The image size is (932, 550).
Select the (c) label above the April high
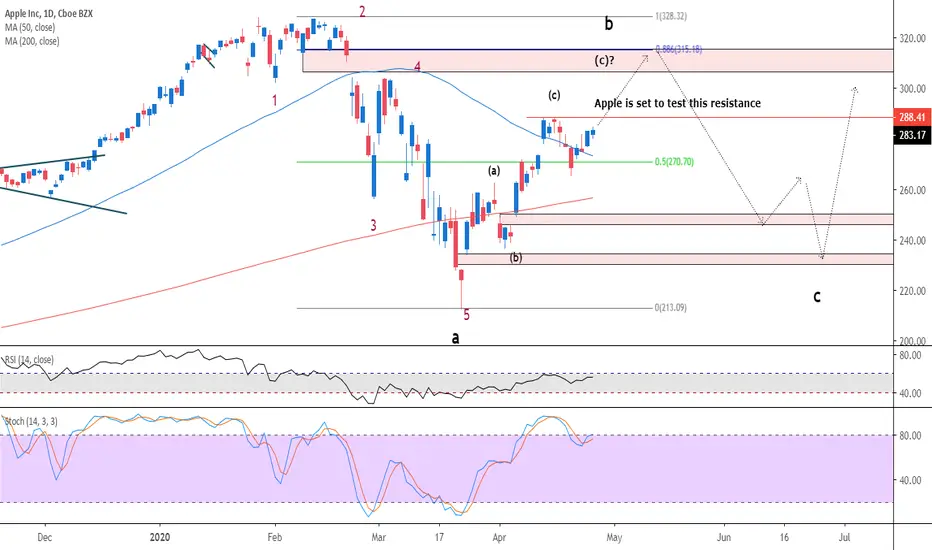click(x=554, y=95)
